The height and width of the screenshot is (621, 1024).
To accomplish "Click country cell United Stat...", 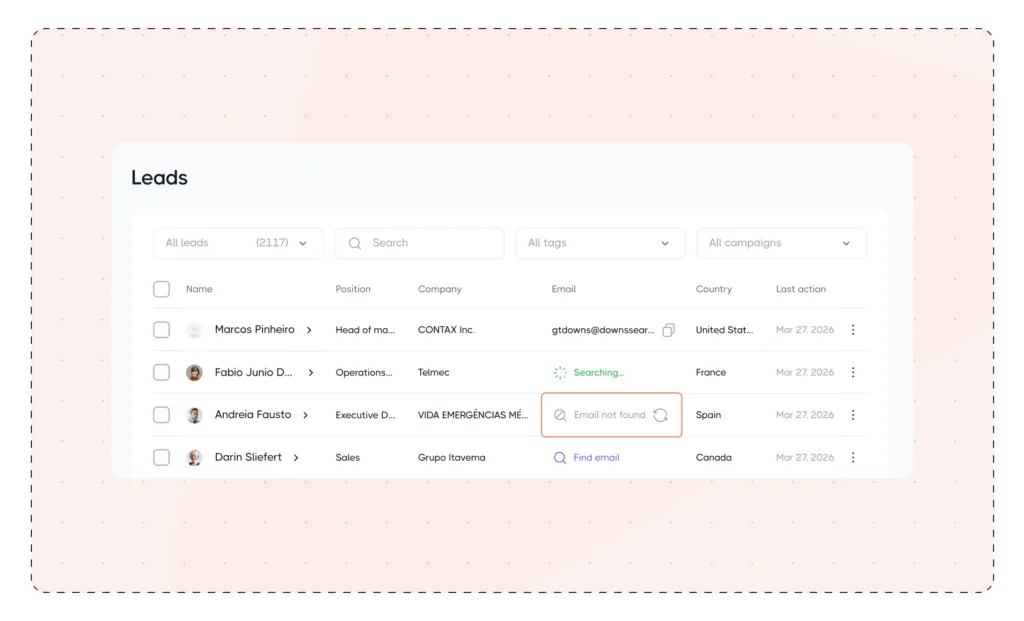I will click(x=724, y=330).
